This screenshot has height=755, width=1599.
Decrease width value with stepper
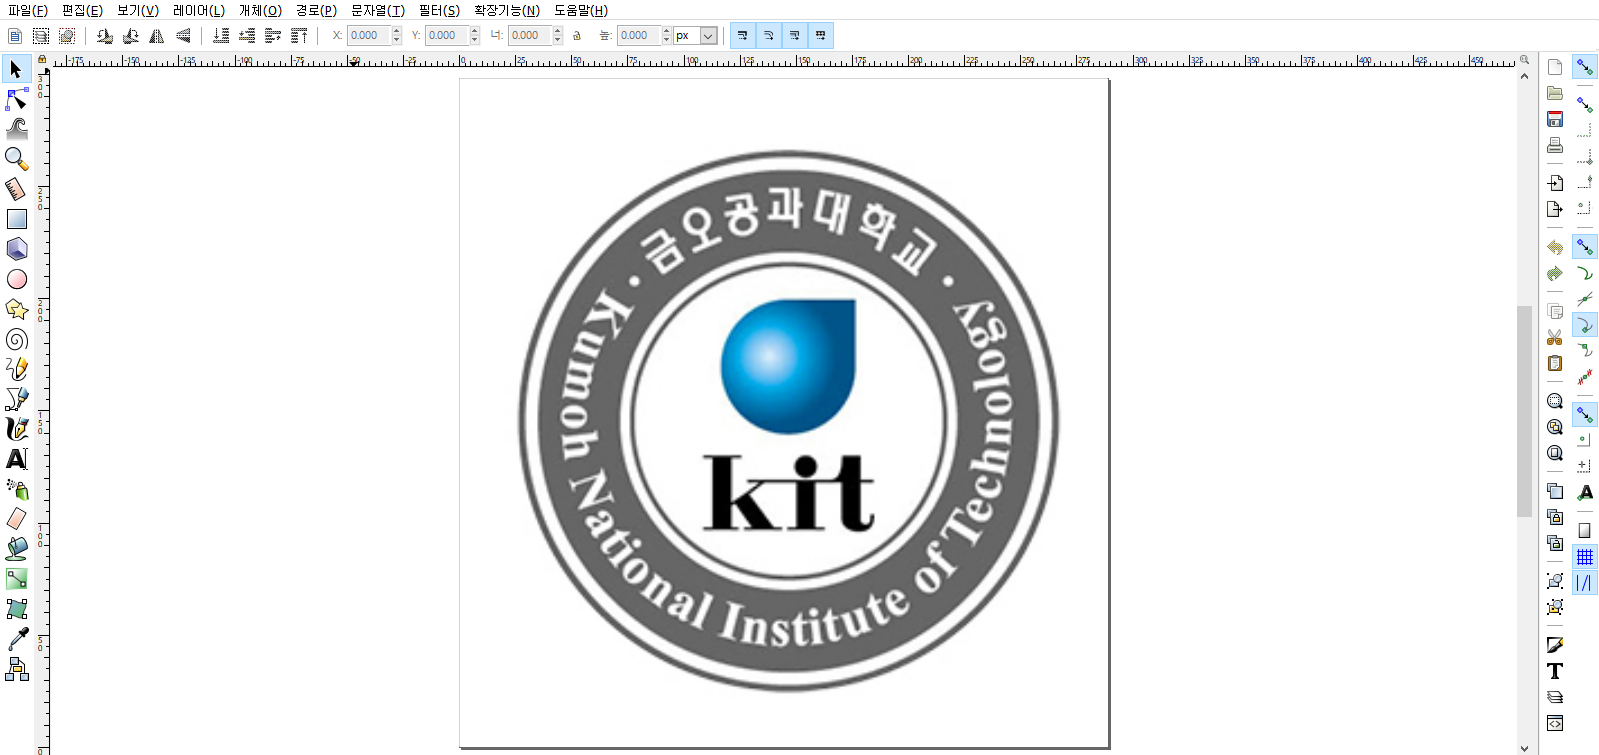[x=558, y=40]
